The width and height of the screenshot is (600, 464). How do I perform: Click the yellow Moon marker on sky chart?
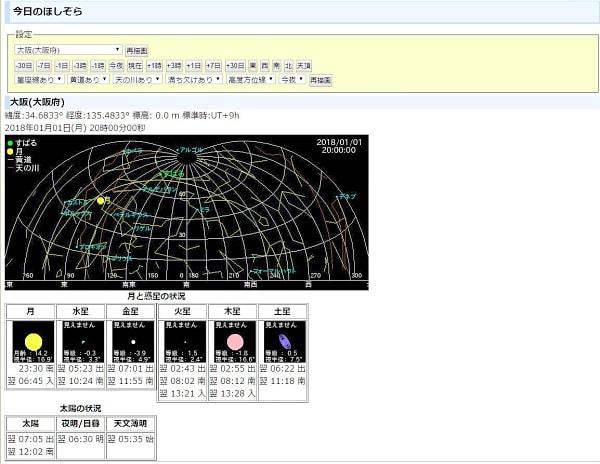tap(101, 201)
